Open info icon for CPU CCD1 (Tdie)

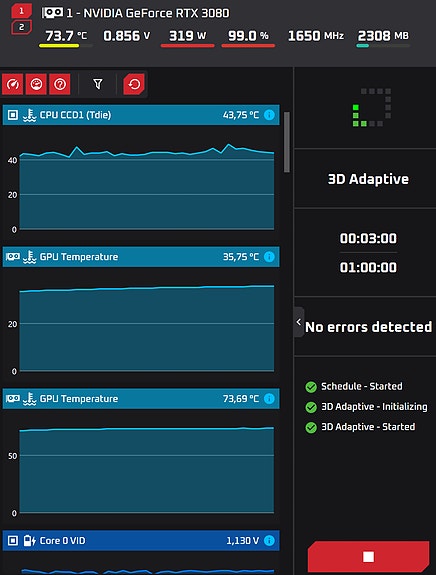[269, 115]
